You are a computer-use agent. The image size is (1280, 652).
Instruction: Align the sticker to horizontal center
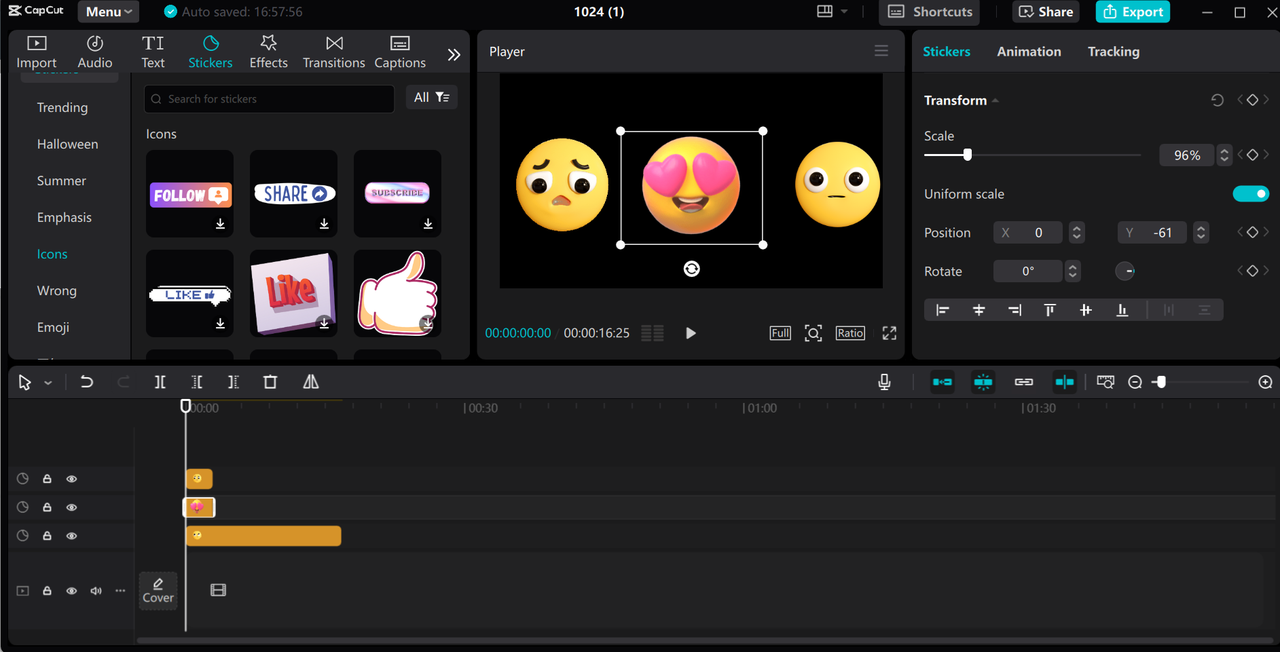pyautogui.click(x=979, y=310)
